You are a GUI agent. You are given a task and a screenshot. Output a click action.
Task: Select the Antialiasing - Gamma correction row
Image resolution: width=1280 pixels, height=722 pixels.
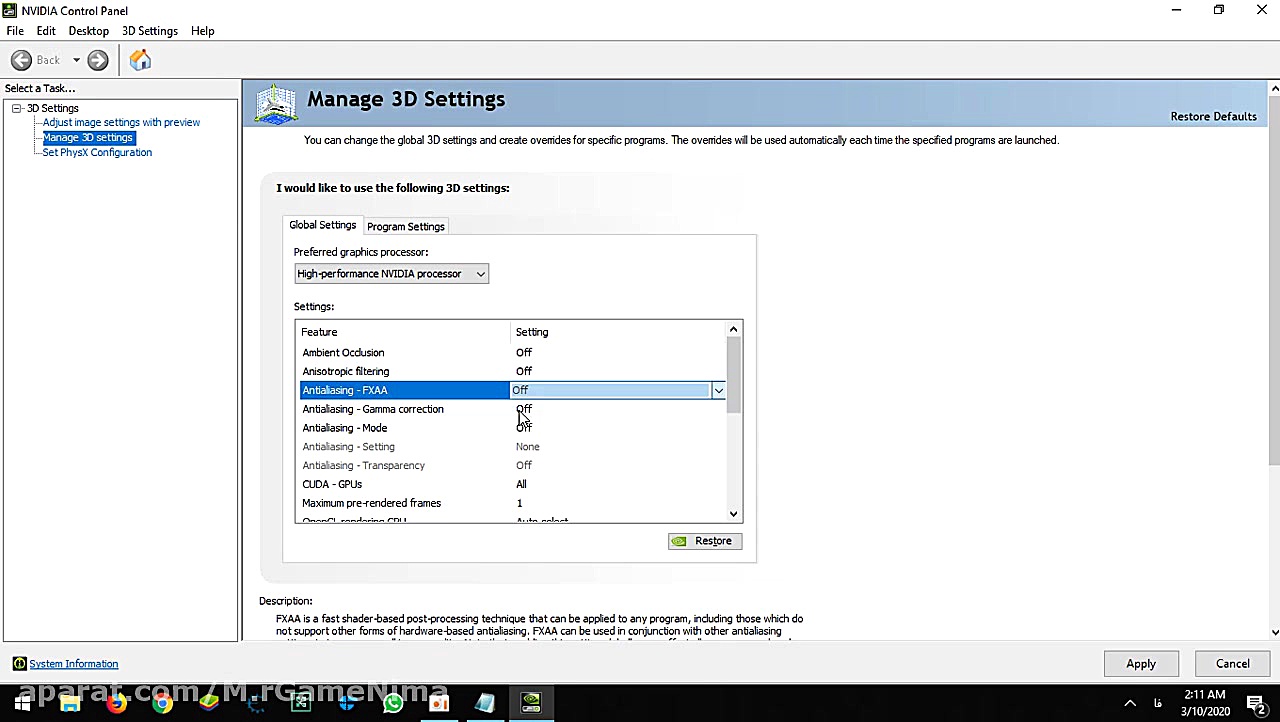click(x=512, y=409)
